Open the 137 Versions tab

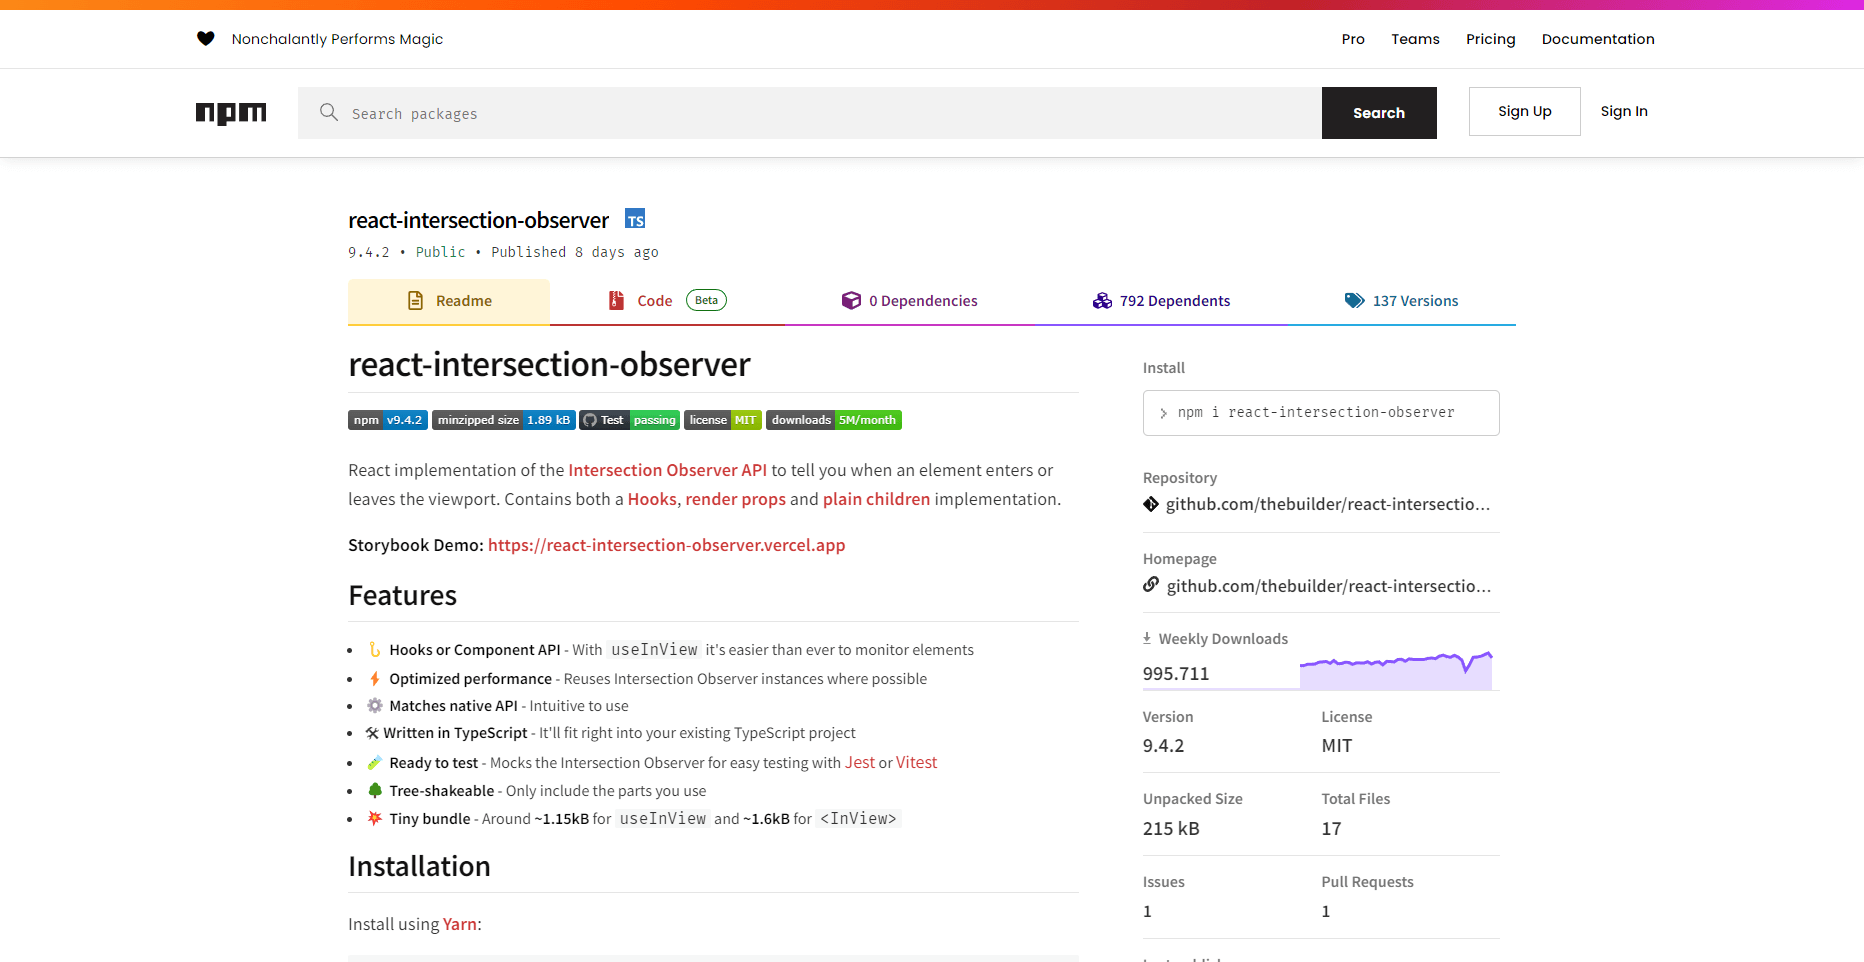point(1402,301)
